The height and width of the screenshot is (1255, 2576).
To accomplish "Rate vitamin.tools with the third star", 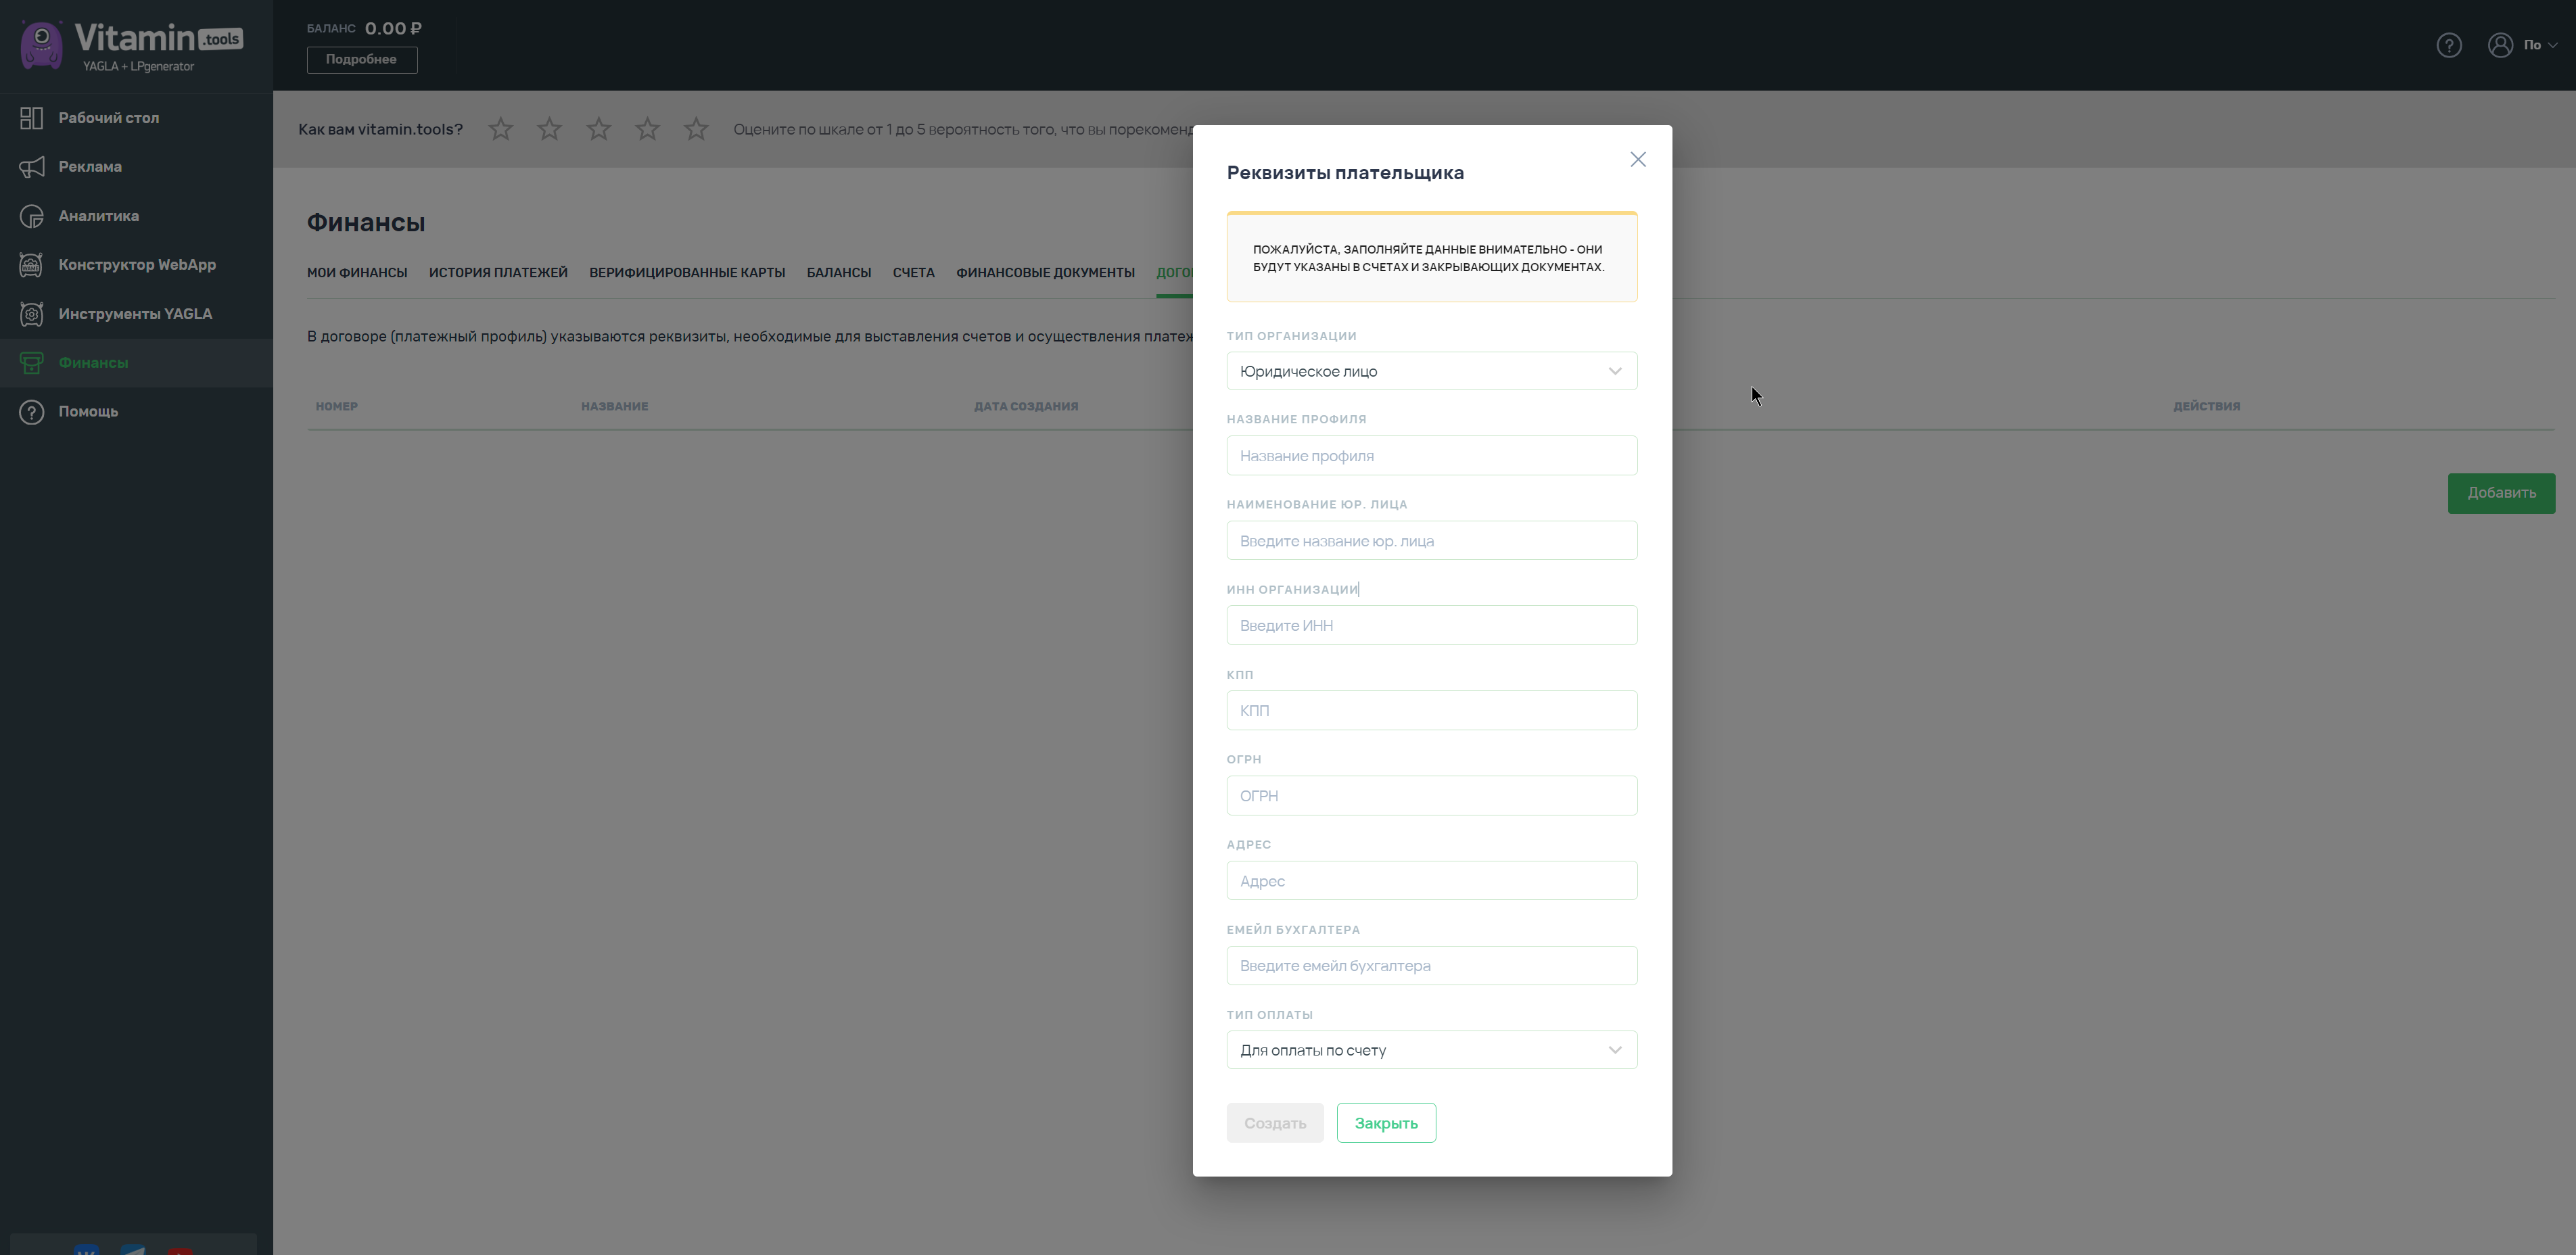I will pos(598,129).
